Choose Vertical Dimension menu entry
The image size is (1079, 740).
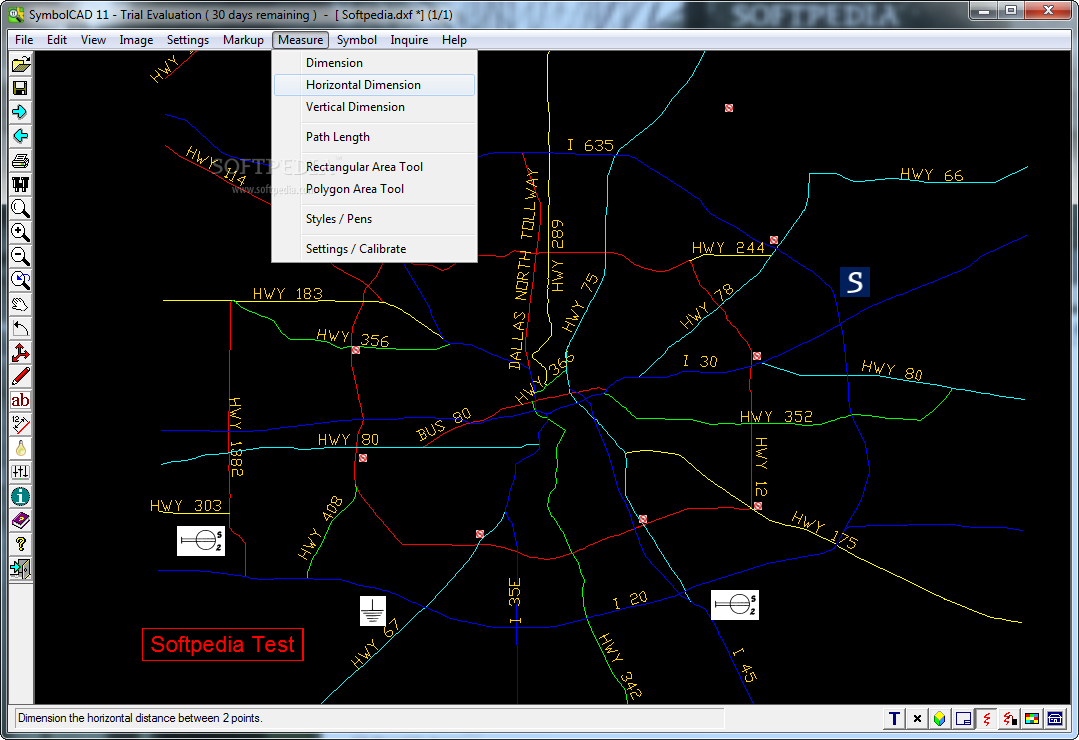(374, 107)
